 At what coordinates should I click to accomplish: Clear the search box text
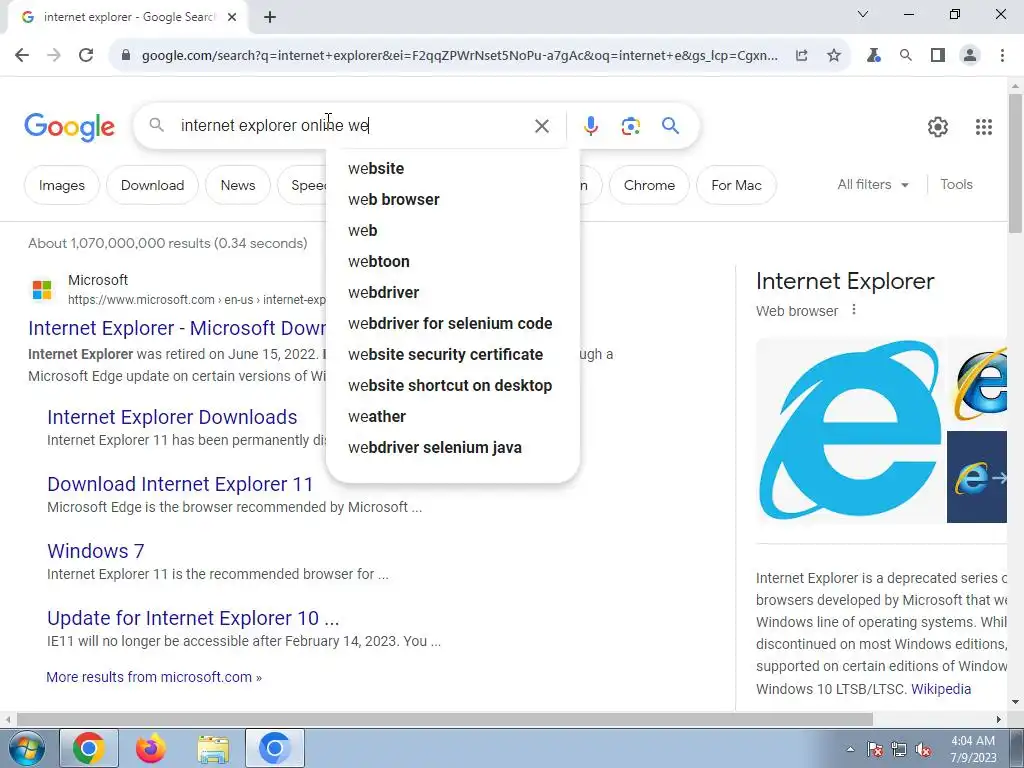coord(541,126)
